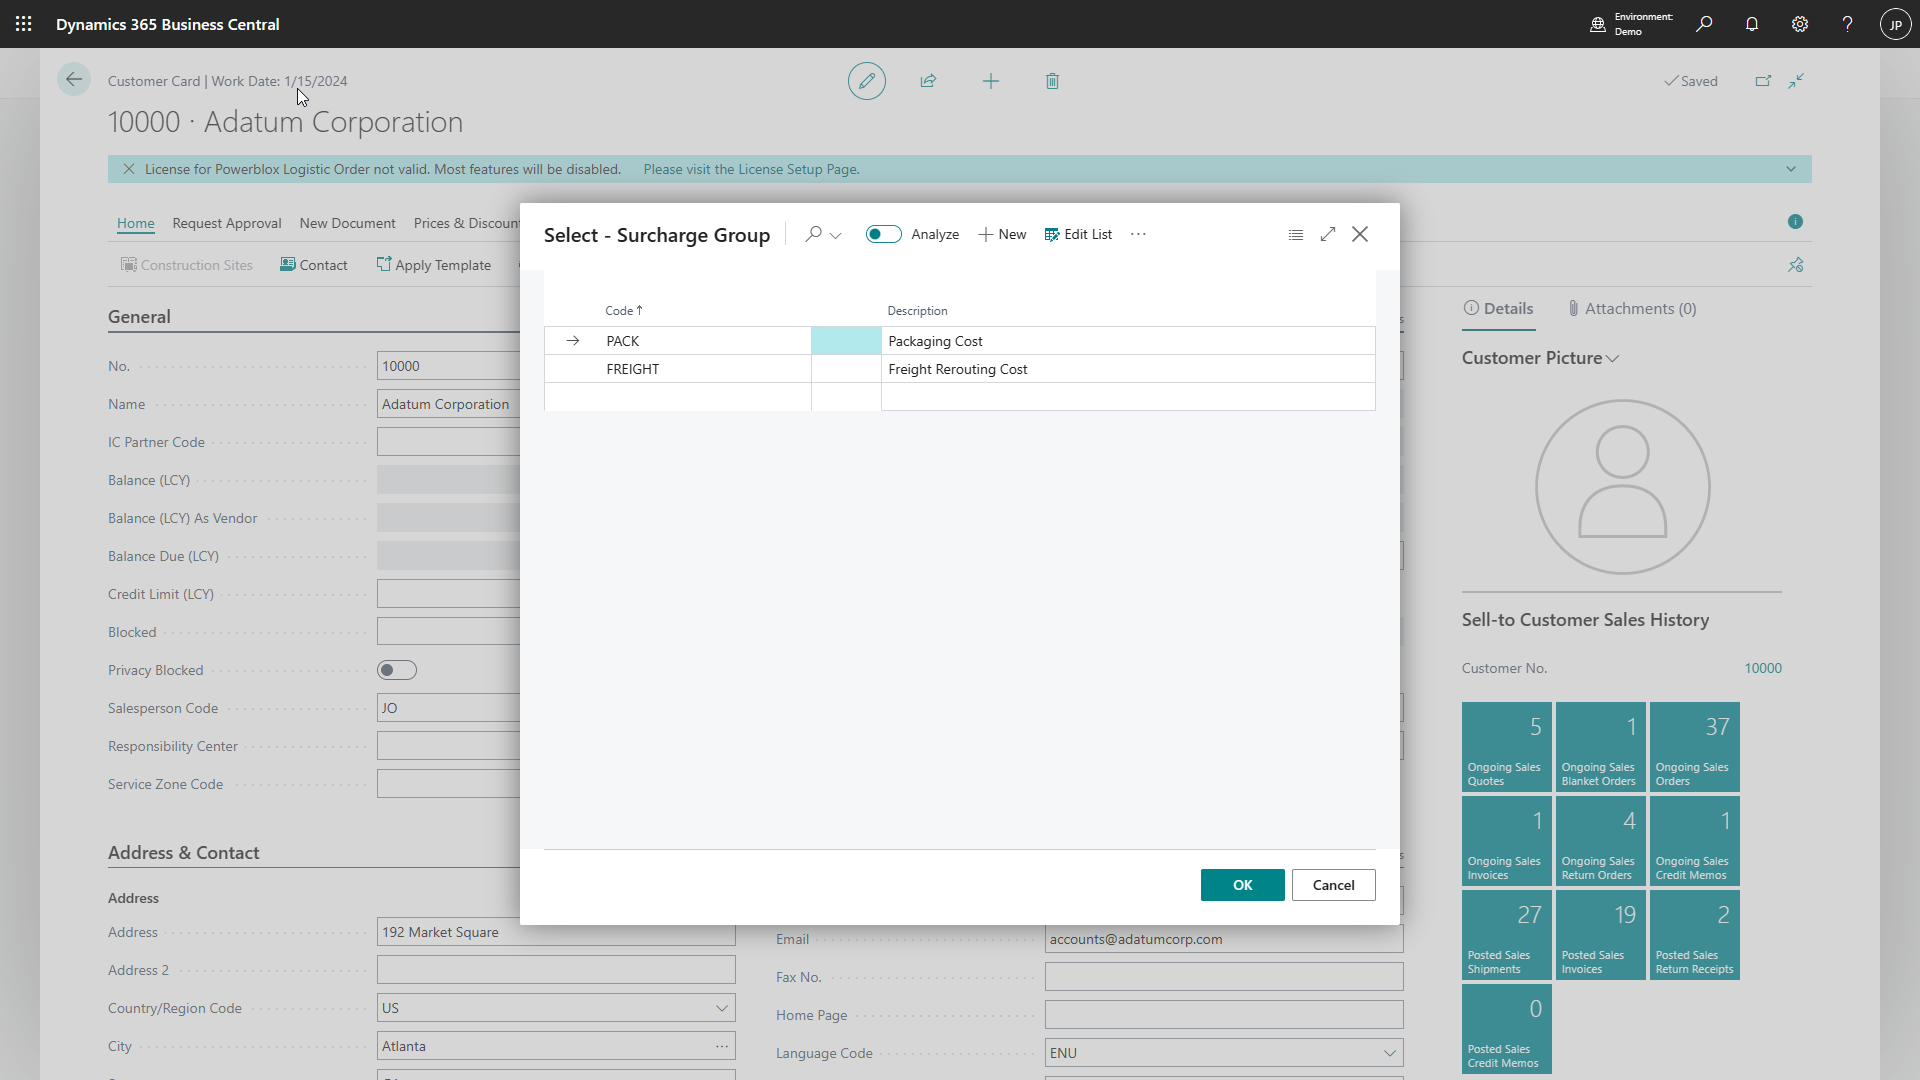Image resolution: width=1920 pixels, height=1080 pixels.
Task: Open the Ongoing Sales Return Orders tile
Action: pyautogui.click(x=1601, y=841)
